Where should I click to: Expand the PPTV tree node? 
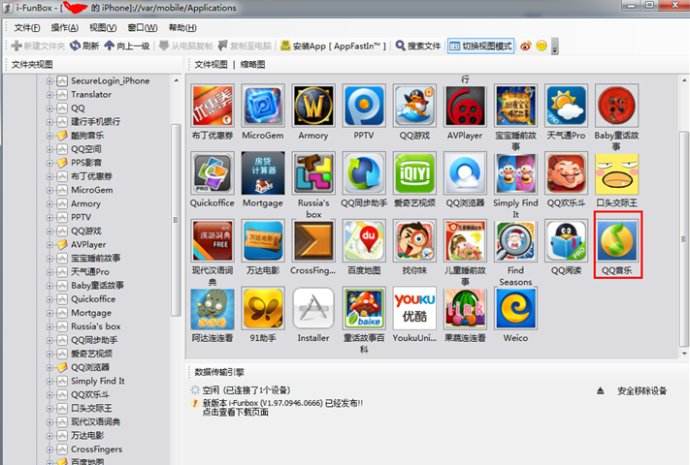pyautogui.click(x=50, y=217)
